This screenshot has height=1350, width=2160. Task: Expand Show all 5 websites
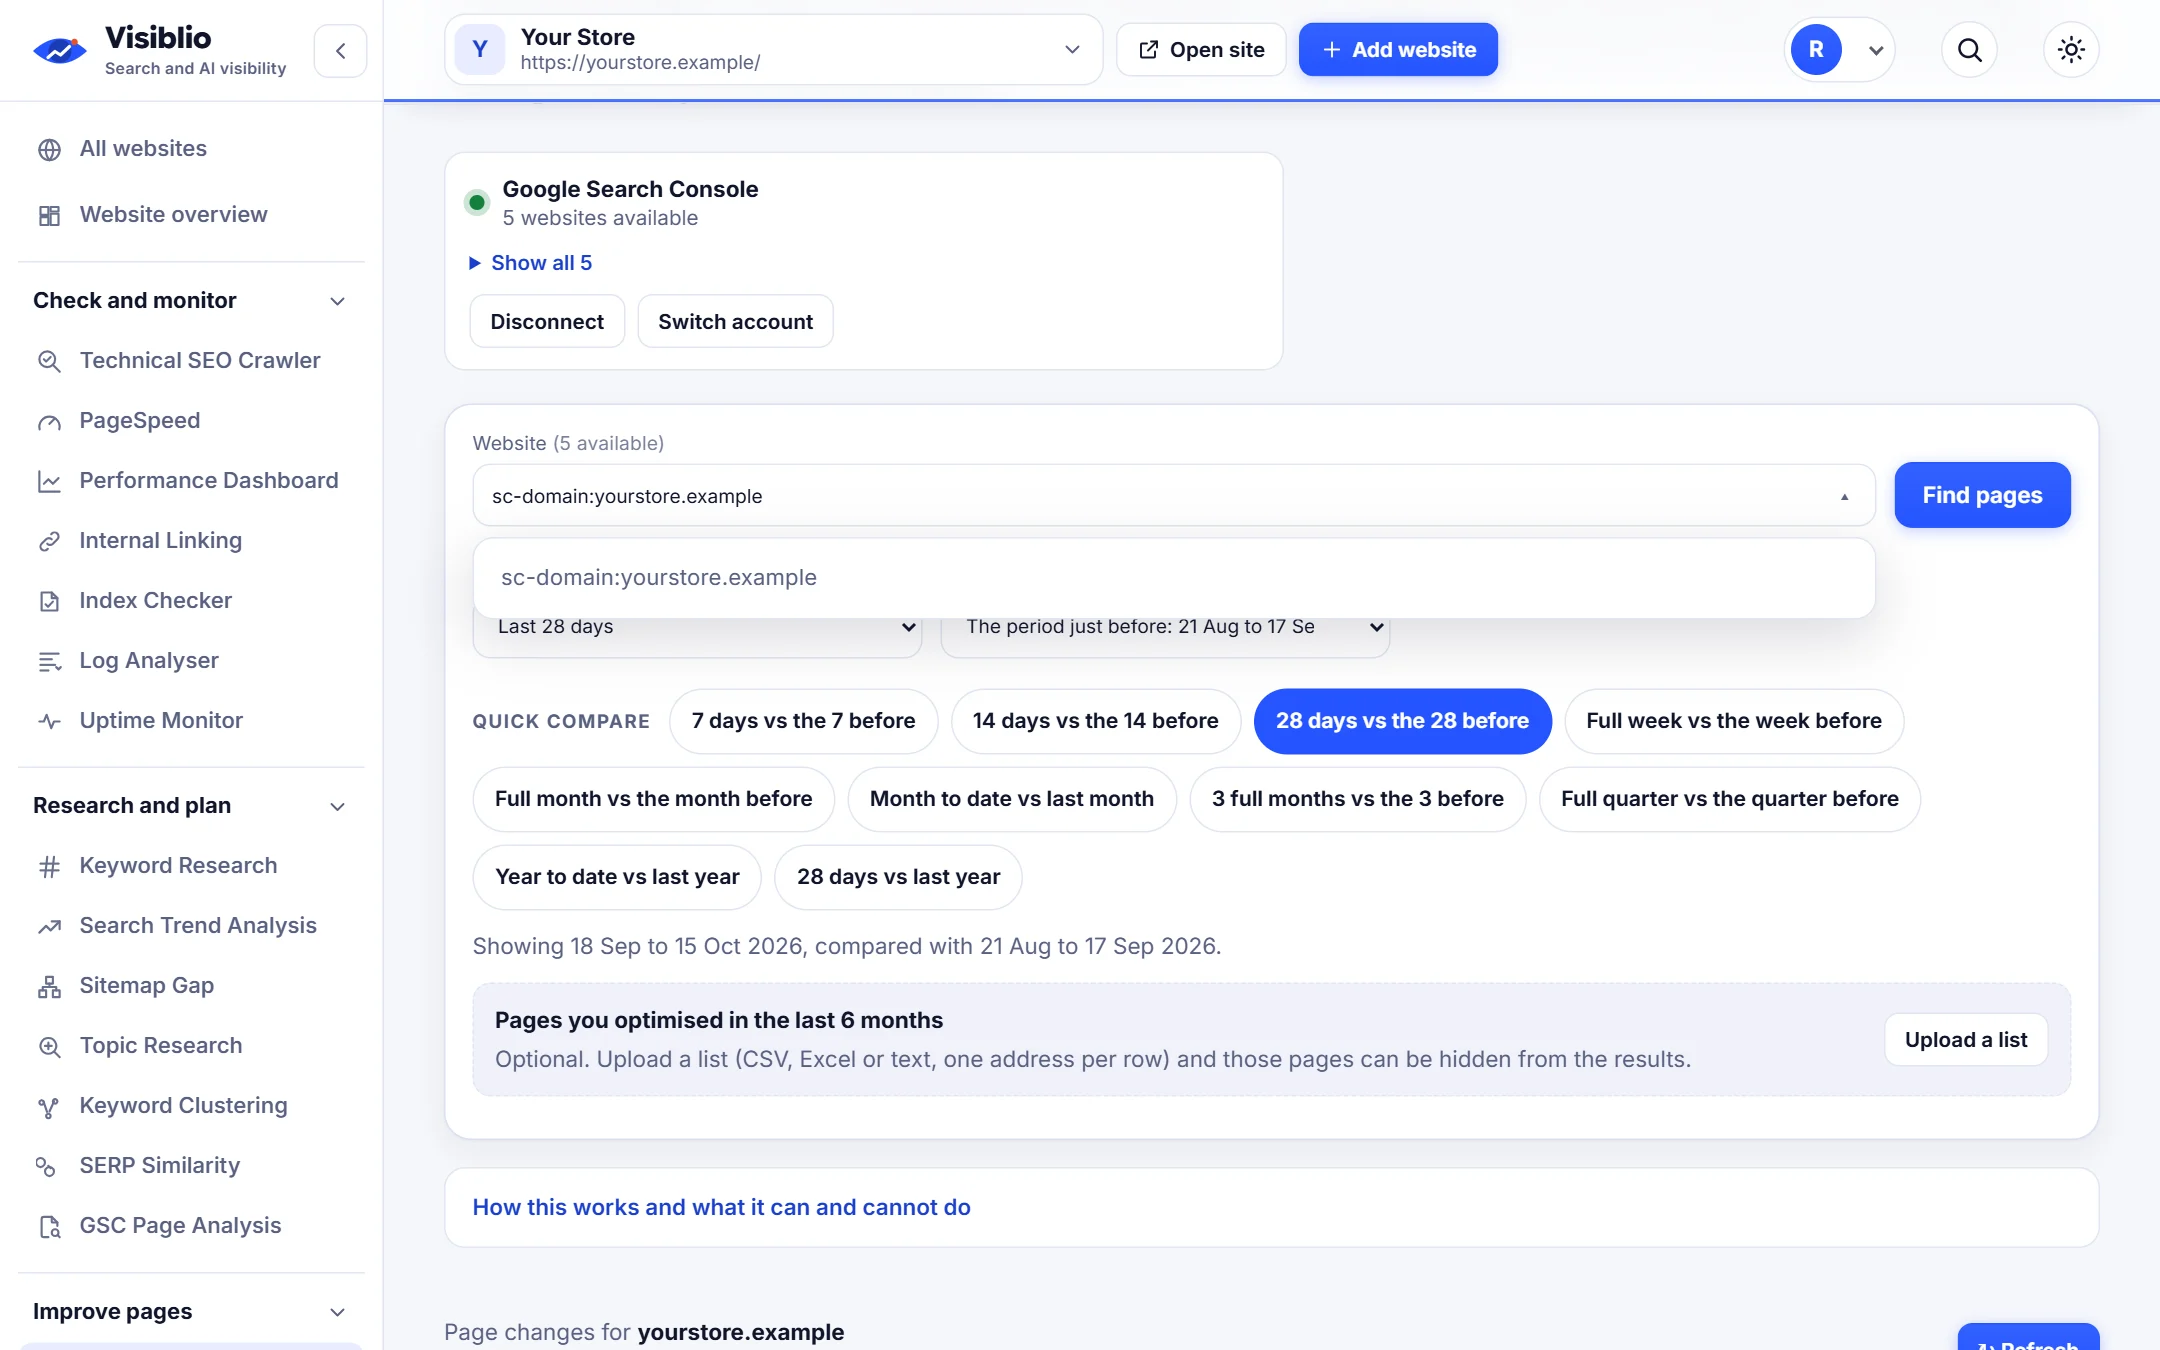coord(531,263)
